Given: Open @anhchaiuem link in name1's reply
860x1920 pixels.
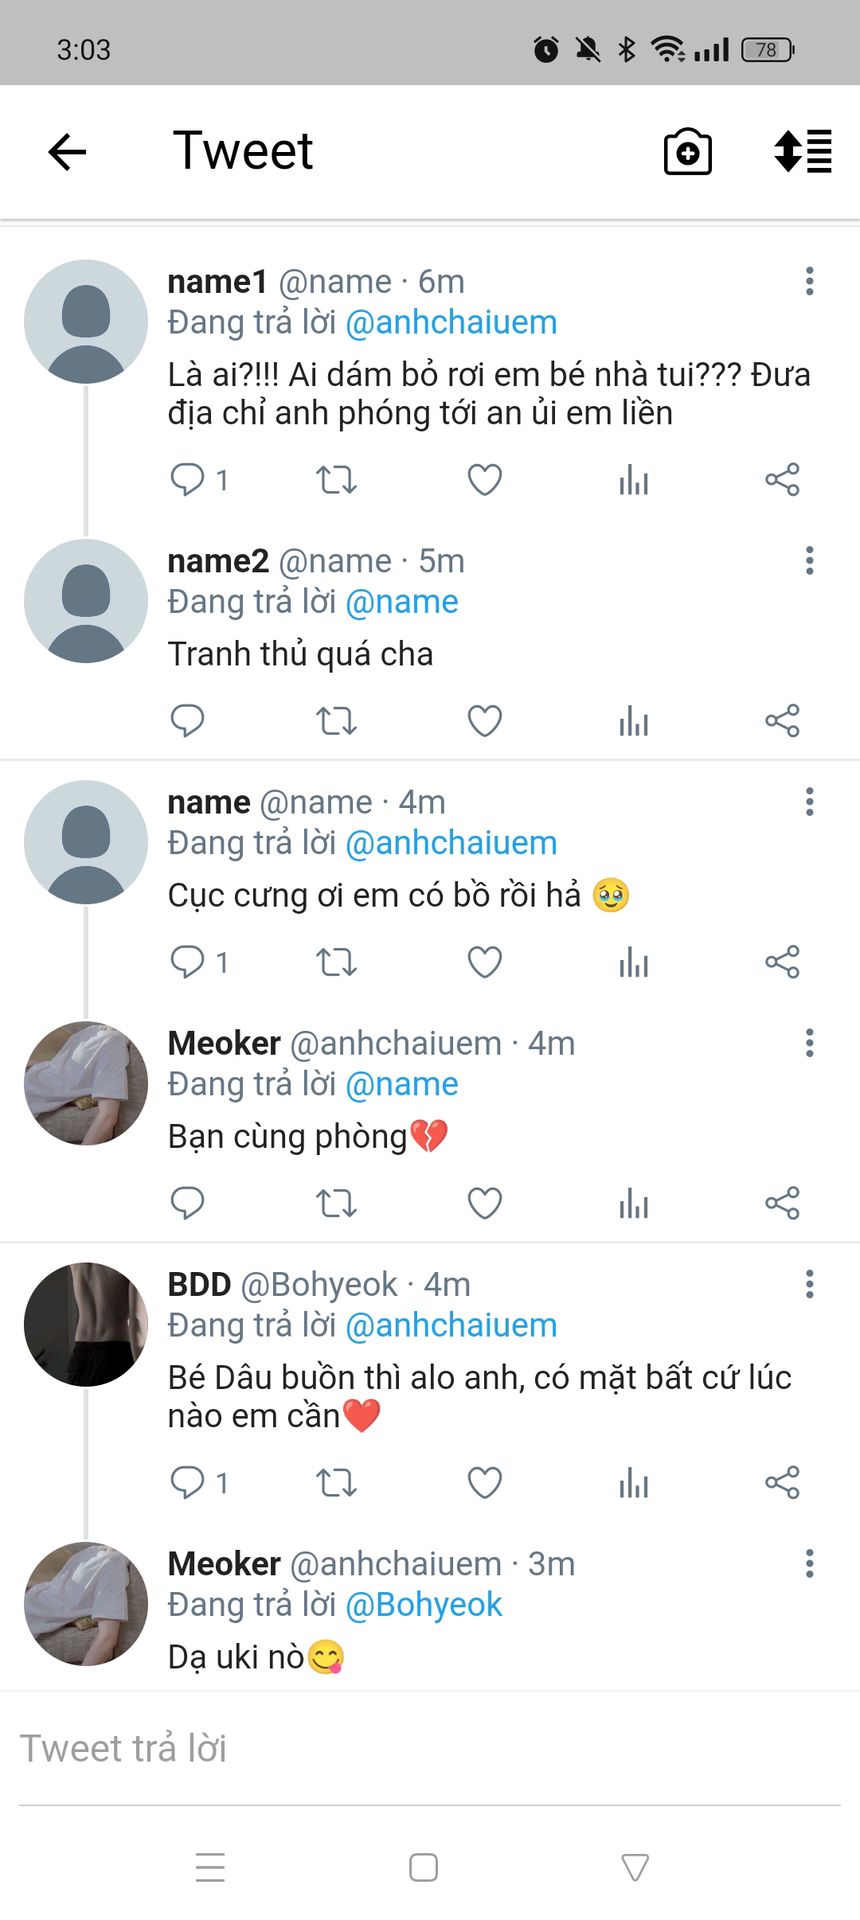Looking at the screenshot, I should 451,322.
